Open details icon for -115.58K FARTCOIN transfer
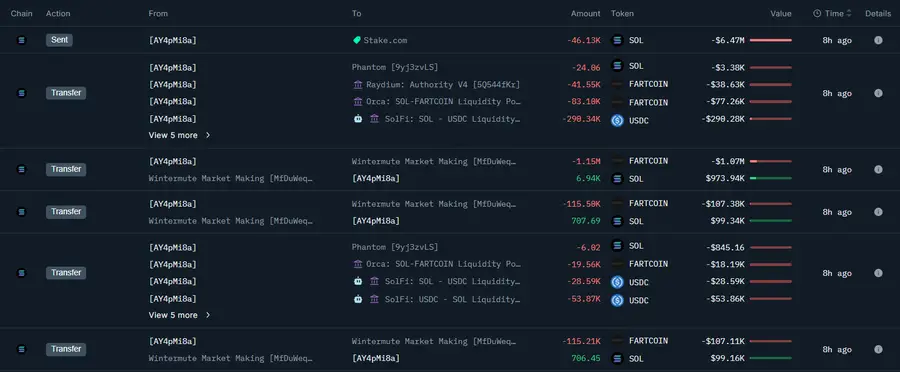This screenshot has width=900, height=372. [878, 212]
